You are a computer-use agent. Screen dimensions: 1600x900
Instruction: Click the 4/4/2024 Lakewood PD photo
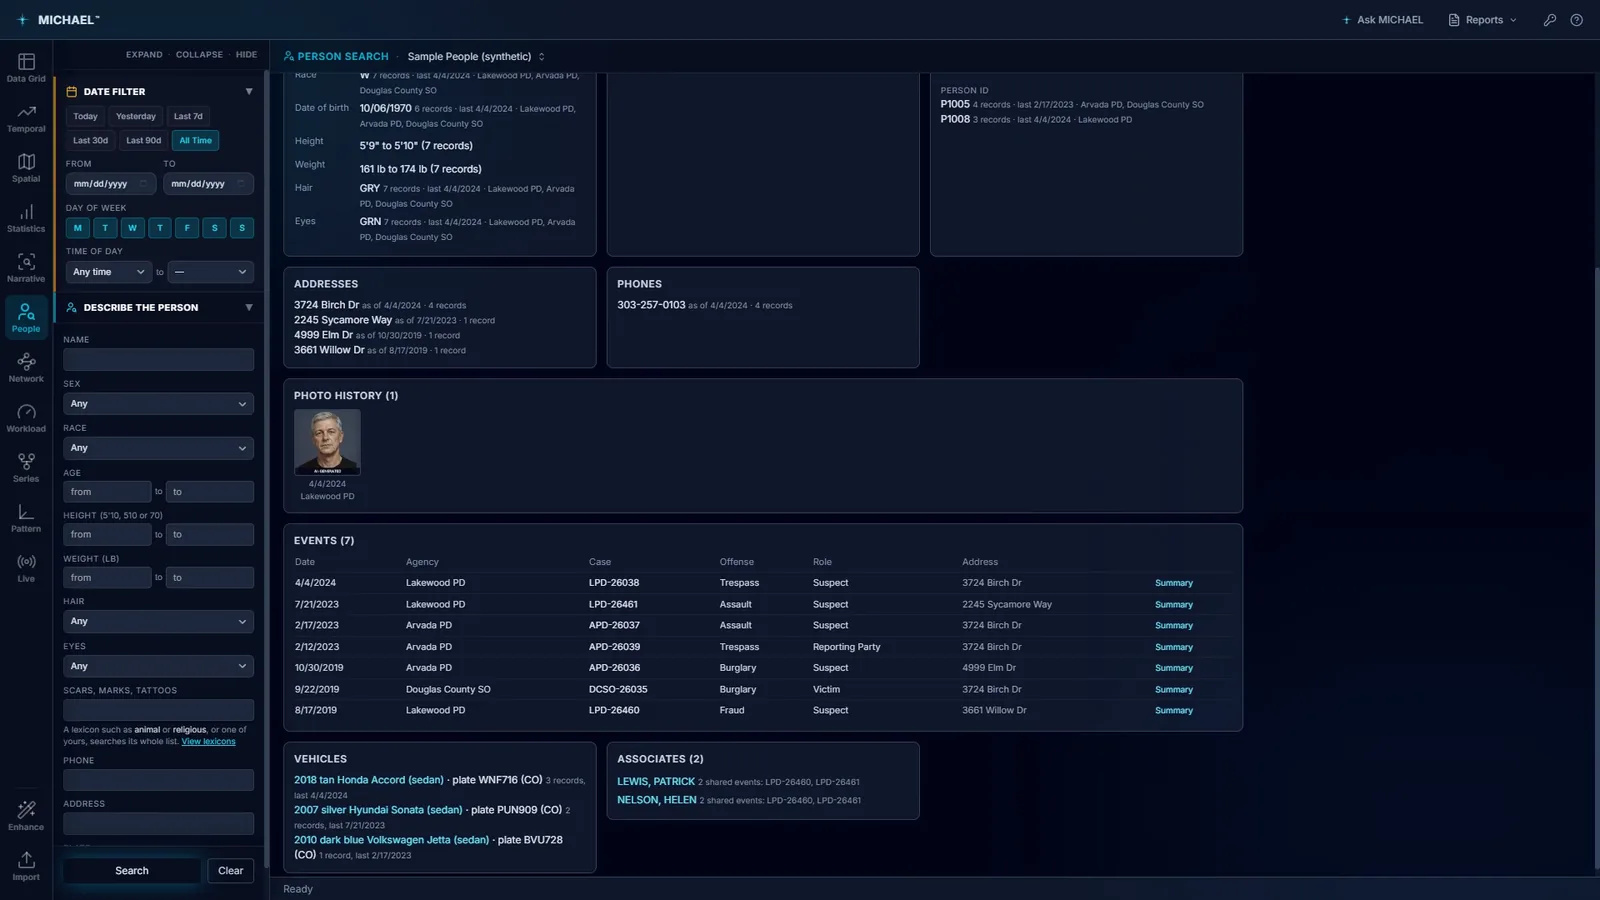pos(327,442)
